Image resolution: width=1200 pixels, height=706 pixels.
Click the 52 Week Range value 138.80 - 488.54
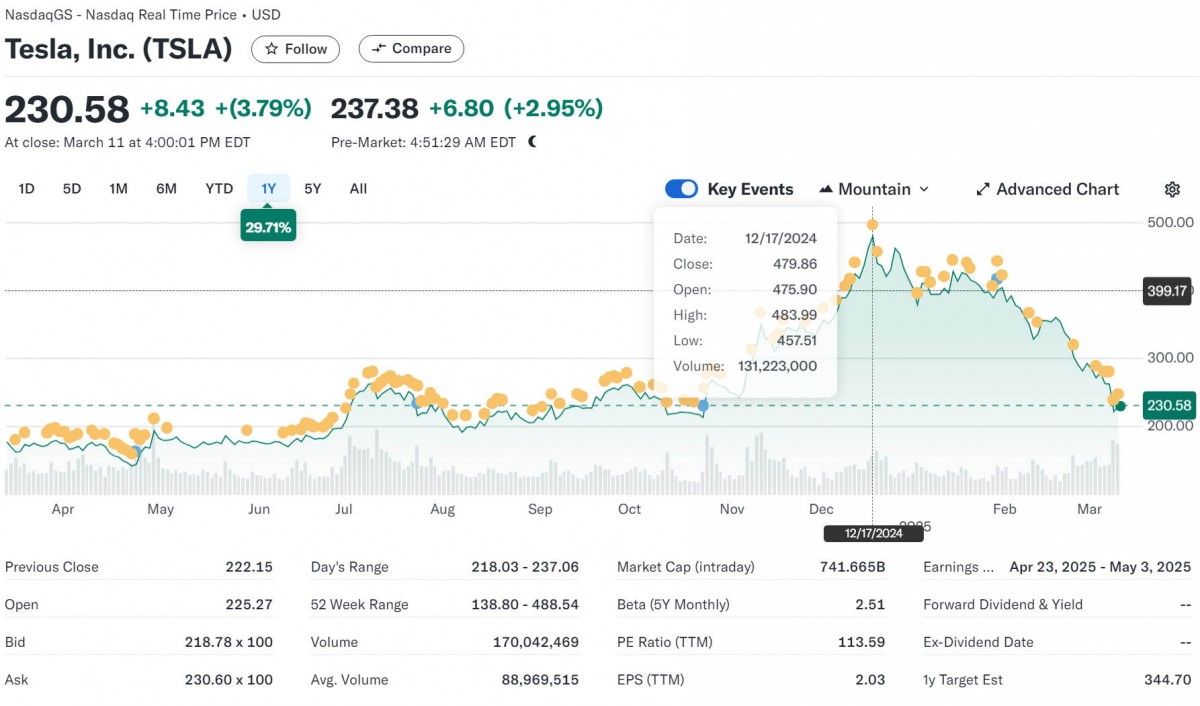525,605
